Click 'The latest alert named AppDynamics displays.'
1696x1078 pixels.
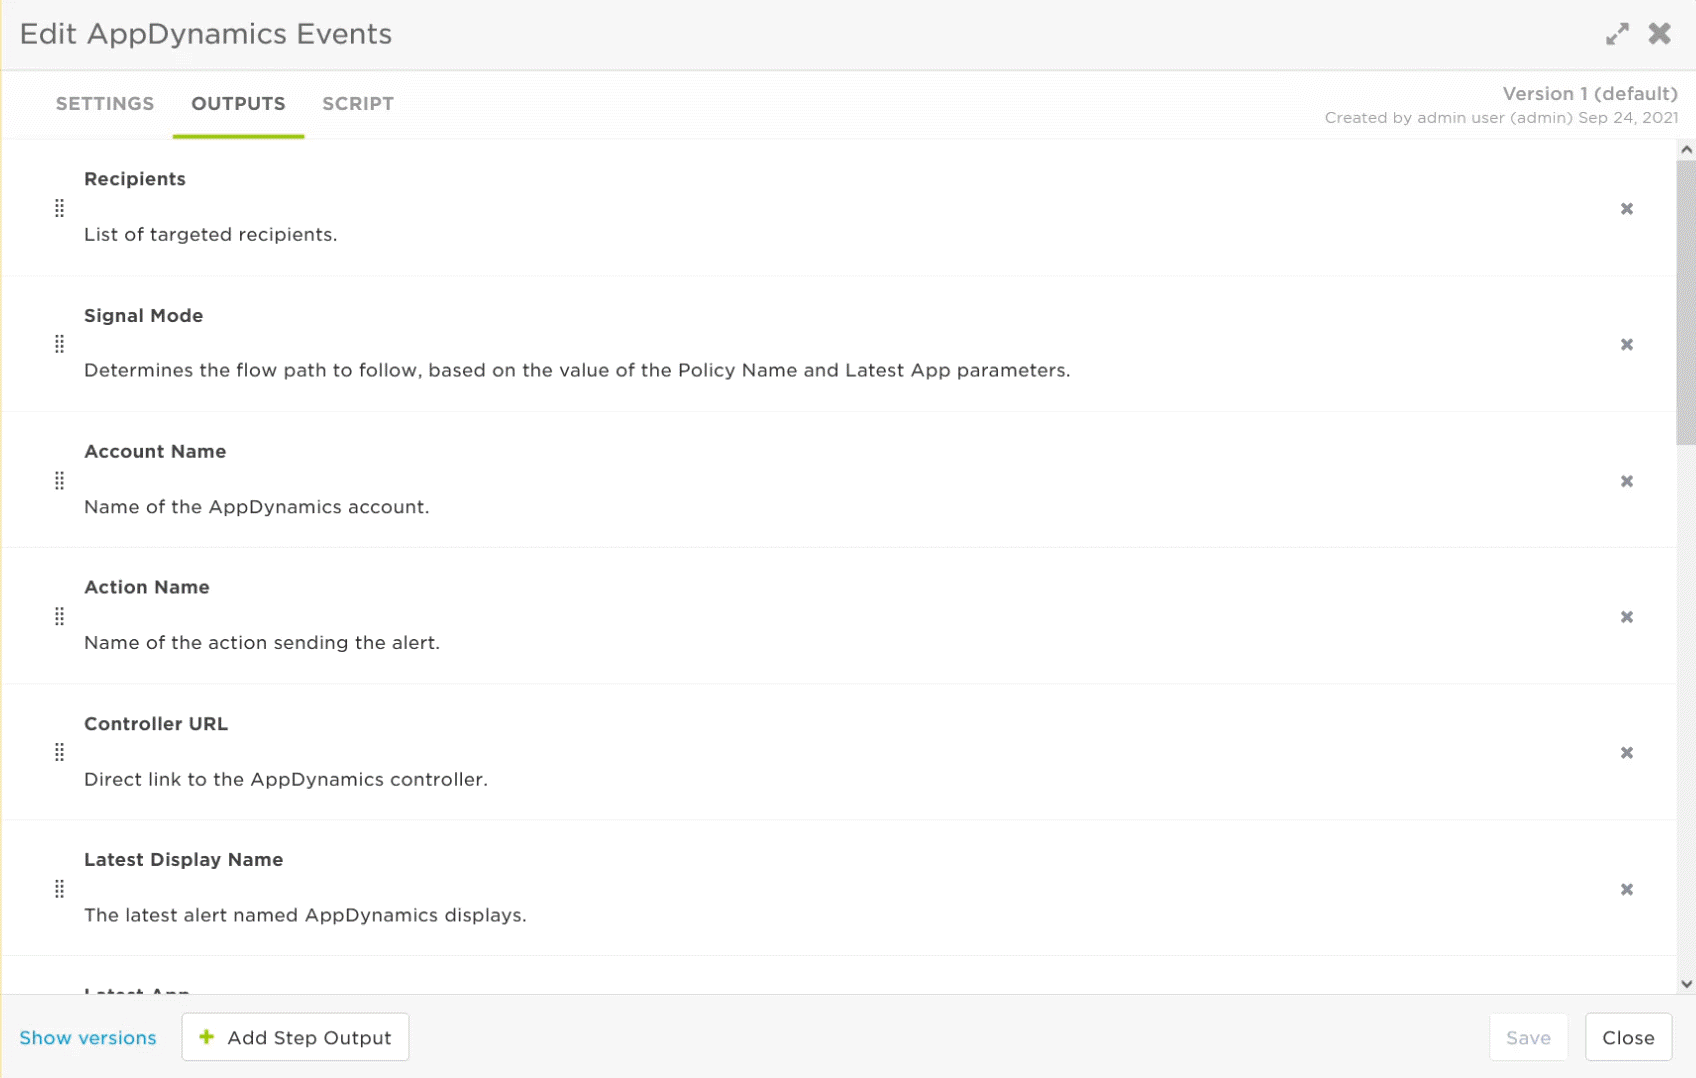pyautogui.click(x=305, y=916)
